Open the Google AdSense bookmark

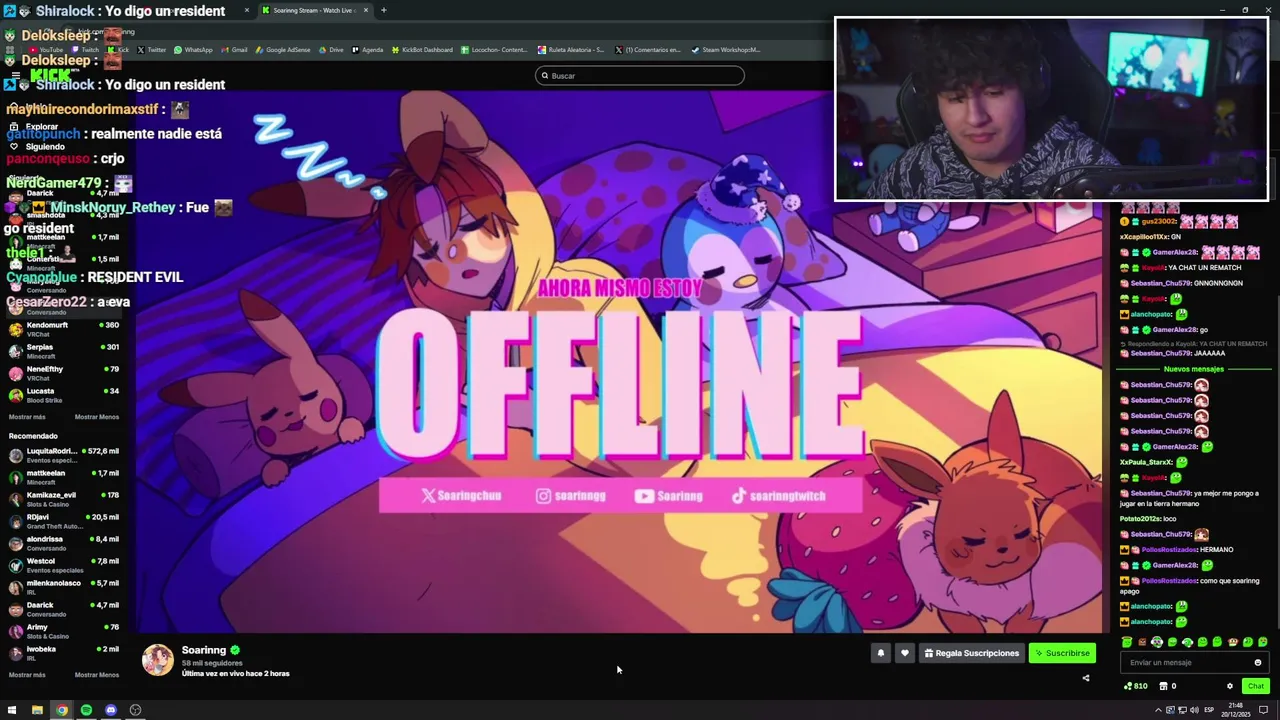coord(283,49)
